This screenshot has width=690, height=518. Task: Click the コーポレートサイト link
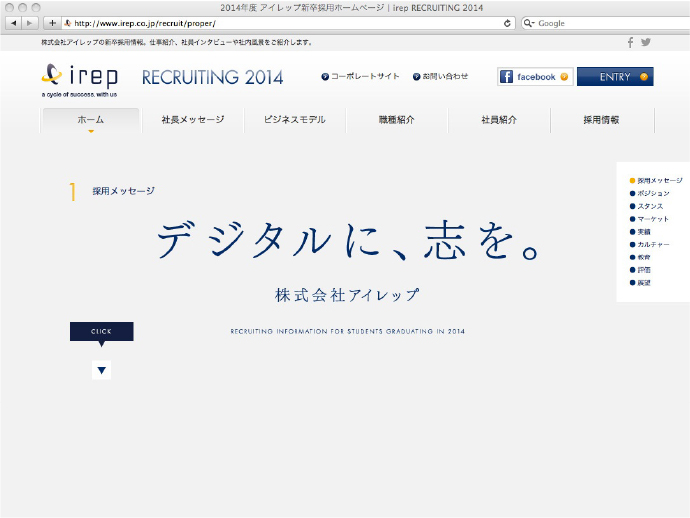[360, 77]
